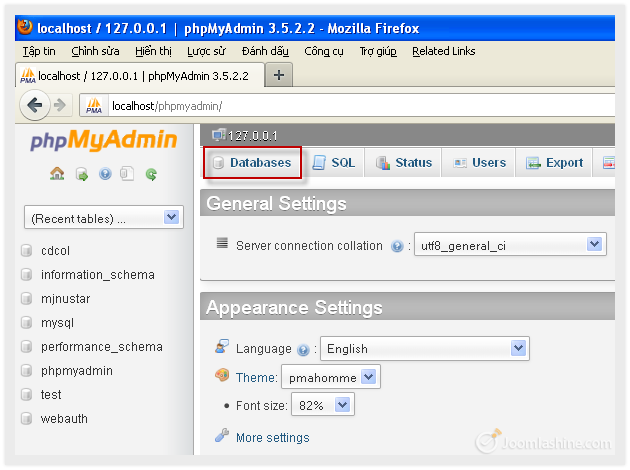Click the localhost/phpmyadmin address bar
The image size is (630, 470).
[348, 106]
